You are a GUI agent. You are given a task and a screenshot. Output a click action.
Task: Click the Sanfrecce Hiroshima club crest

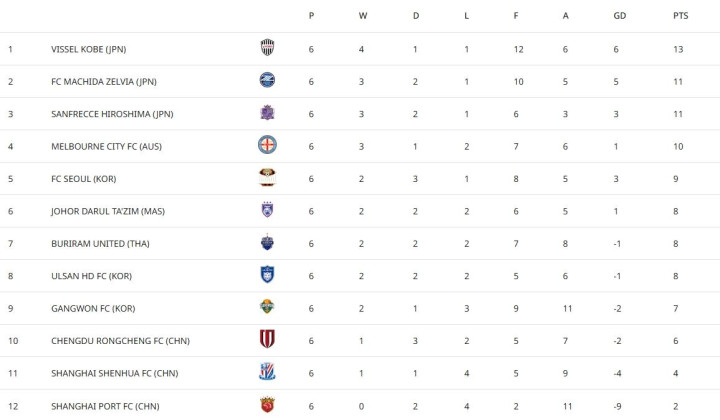point(267,113)
